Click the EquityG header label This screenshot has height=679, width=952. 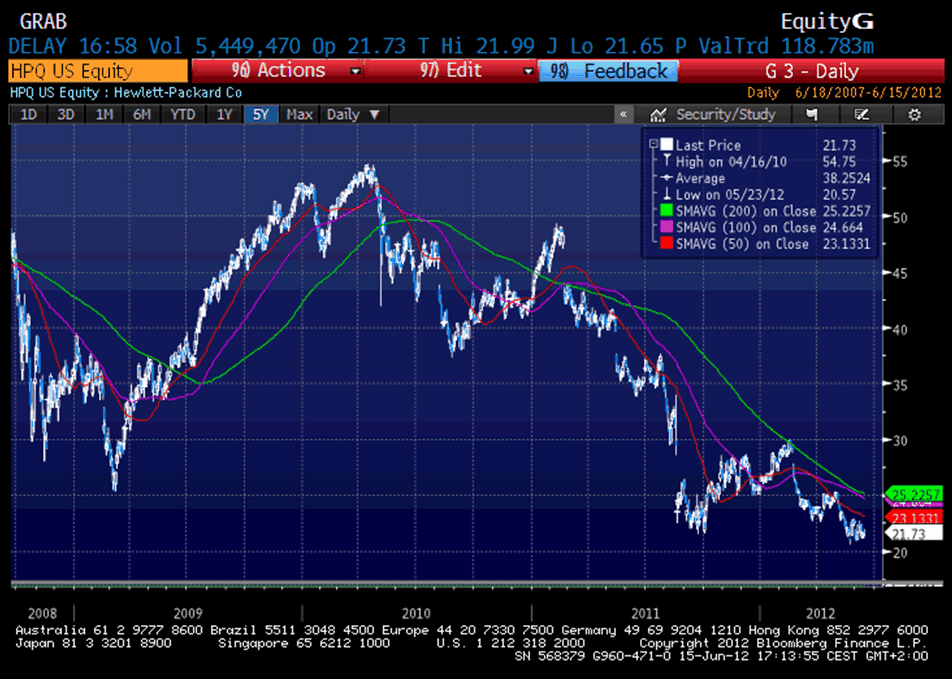(x=827, y=22)
